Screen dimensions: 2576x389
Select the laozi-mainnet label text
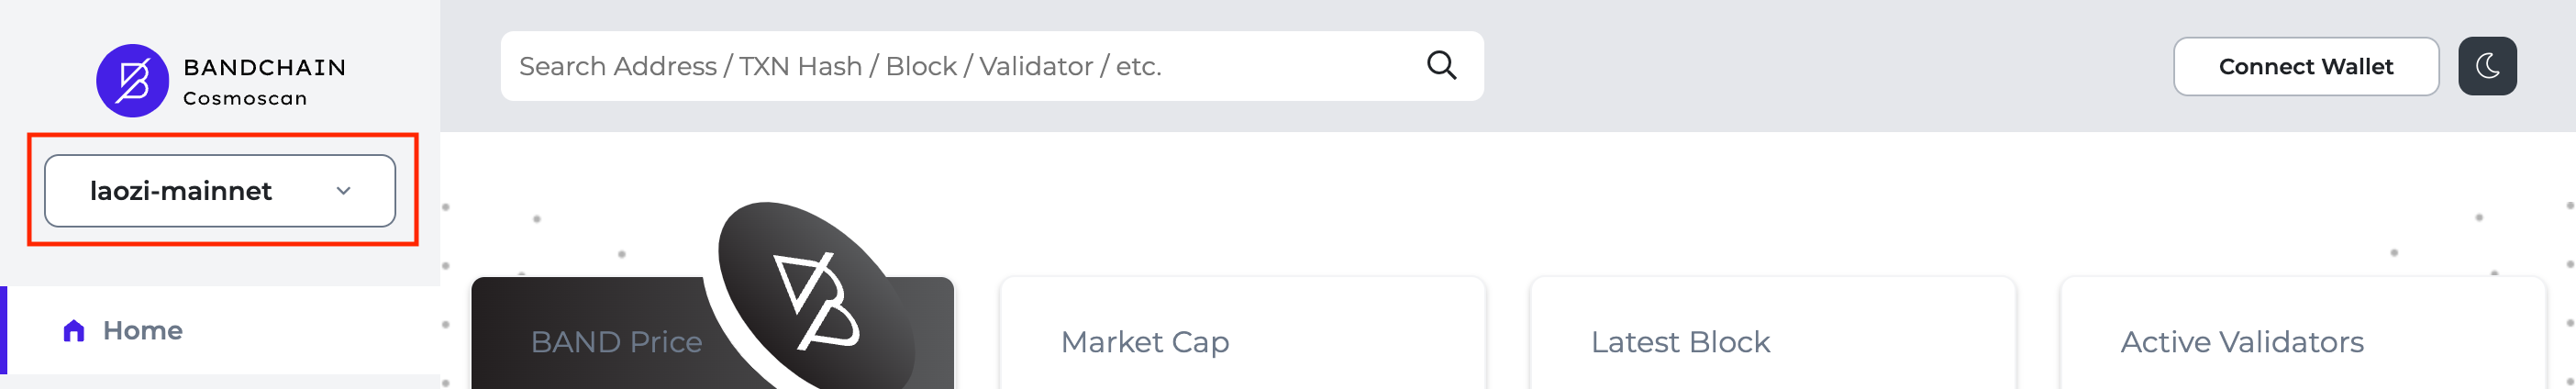pos(181,191)
